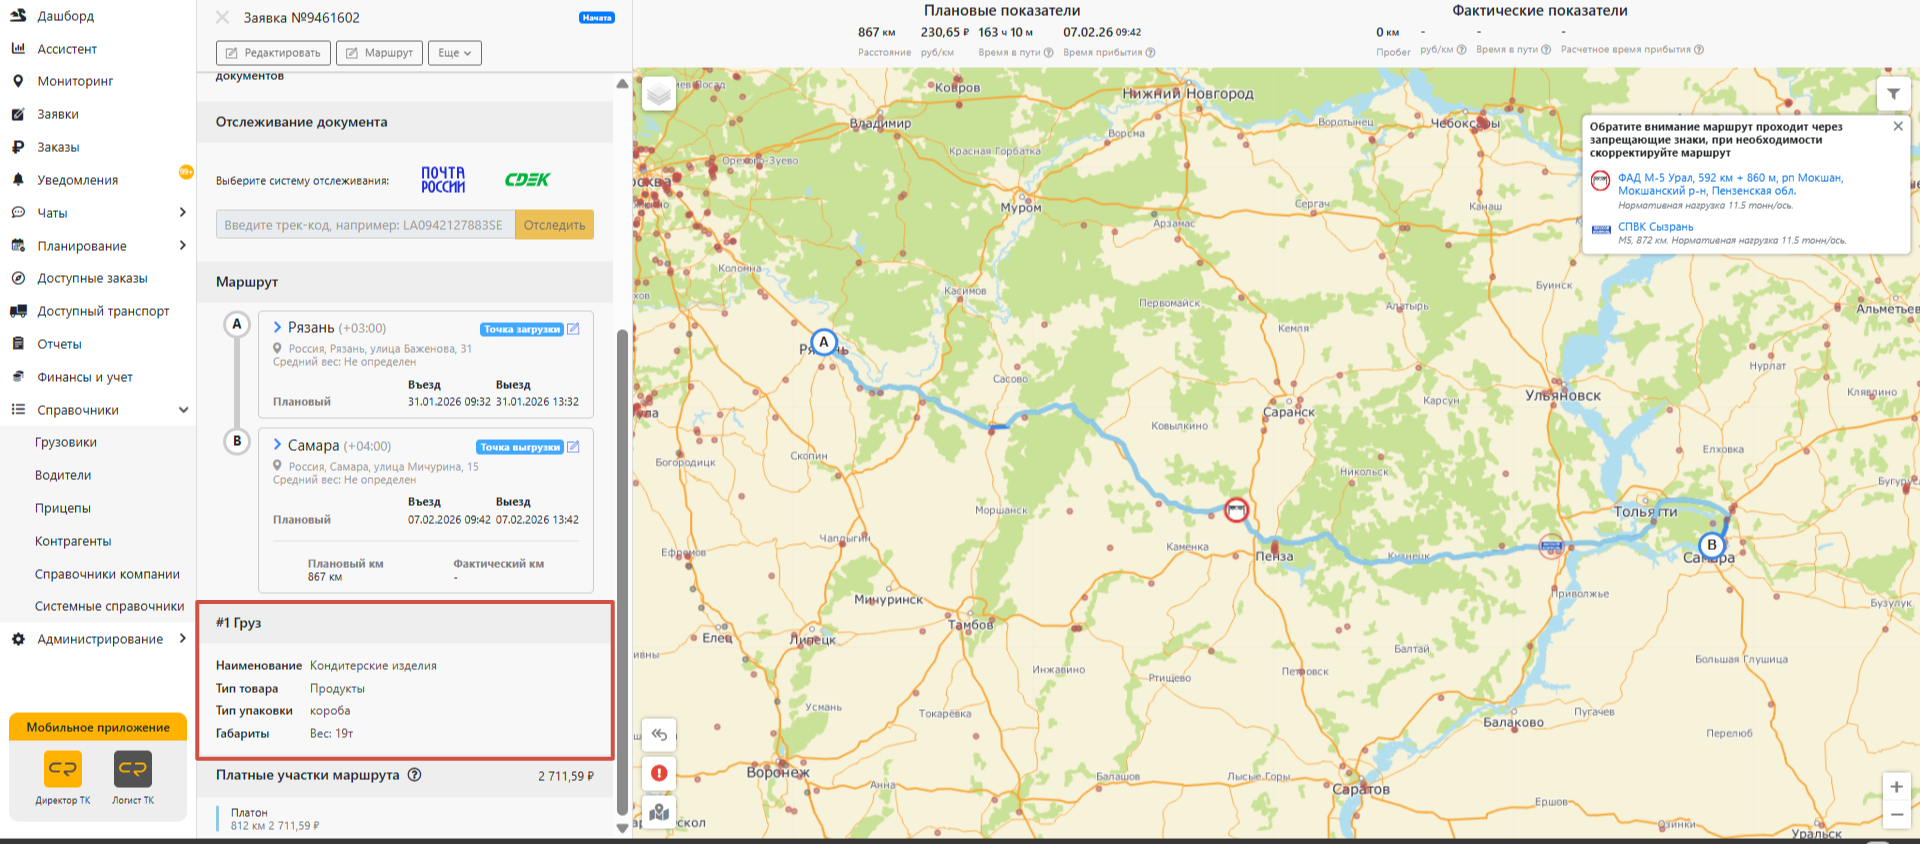The height and width of the screenshot is (844, 1920).
Task: Open Водители reference list
Action: [63, 475]
